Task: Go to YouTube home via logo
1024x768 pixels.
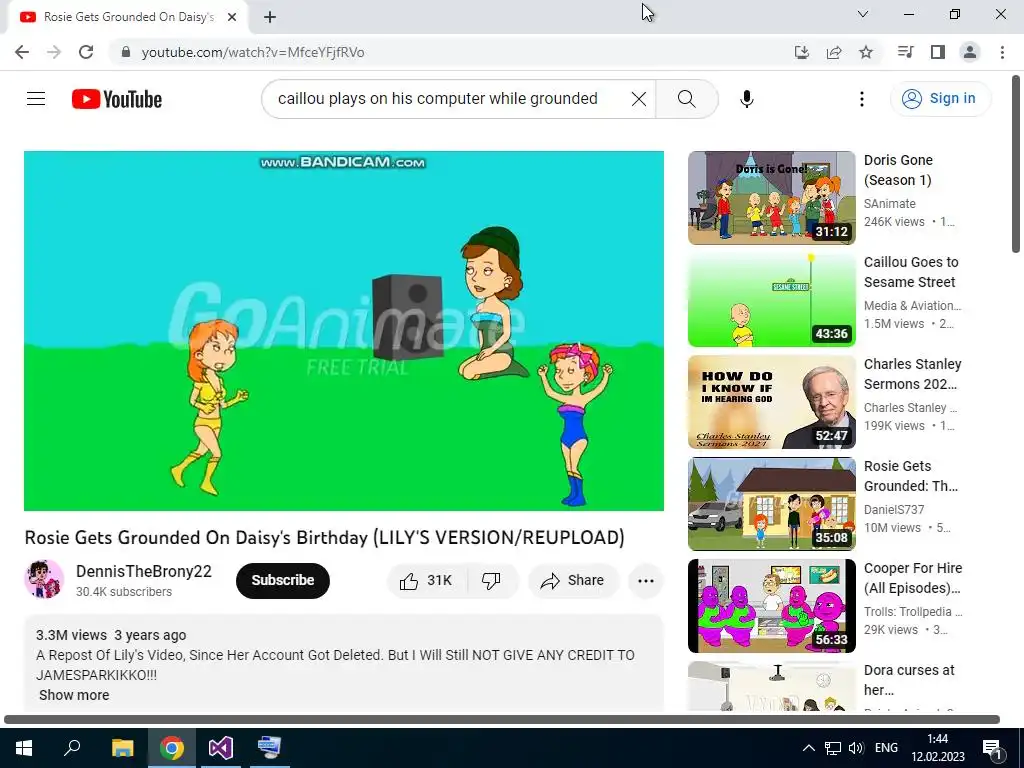Action: [x=117, y=99]
